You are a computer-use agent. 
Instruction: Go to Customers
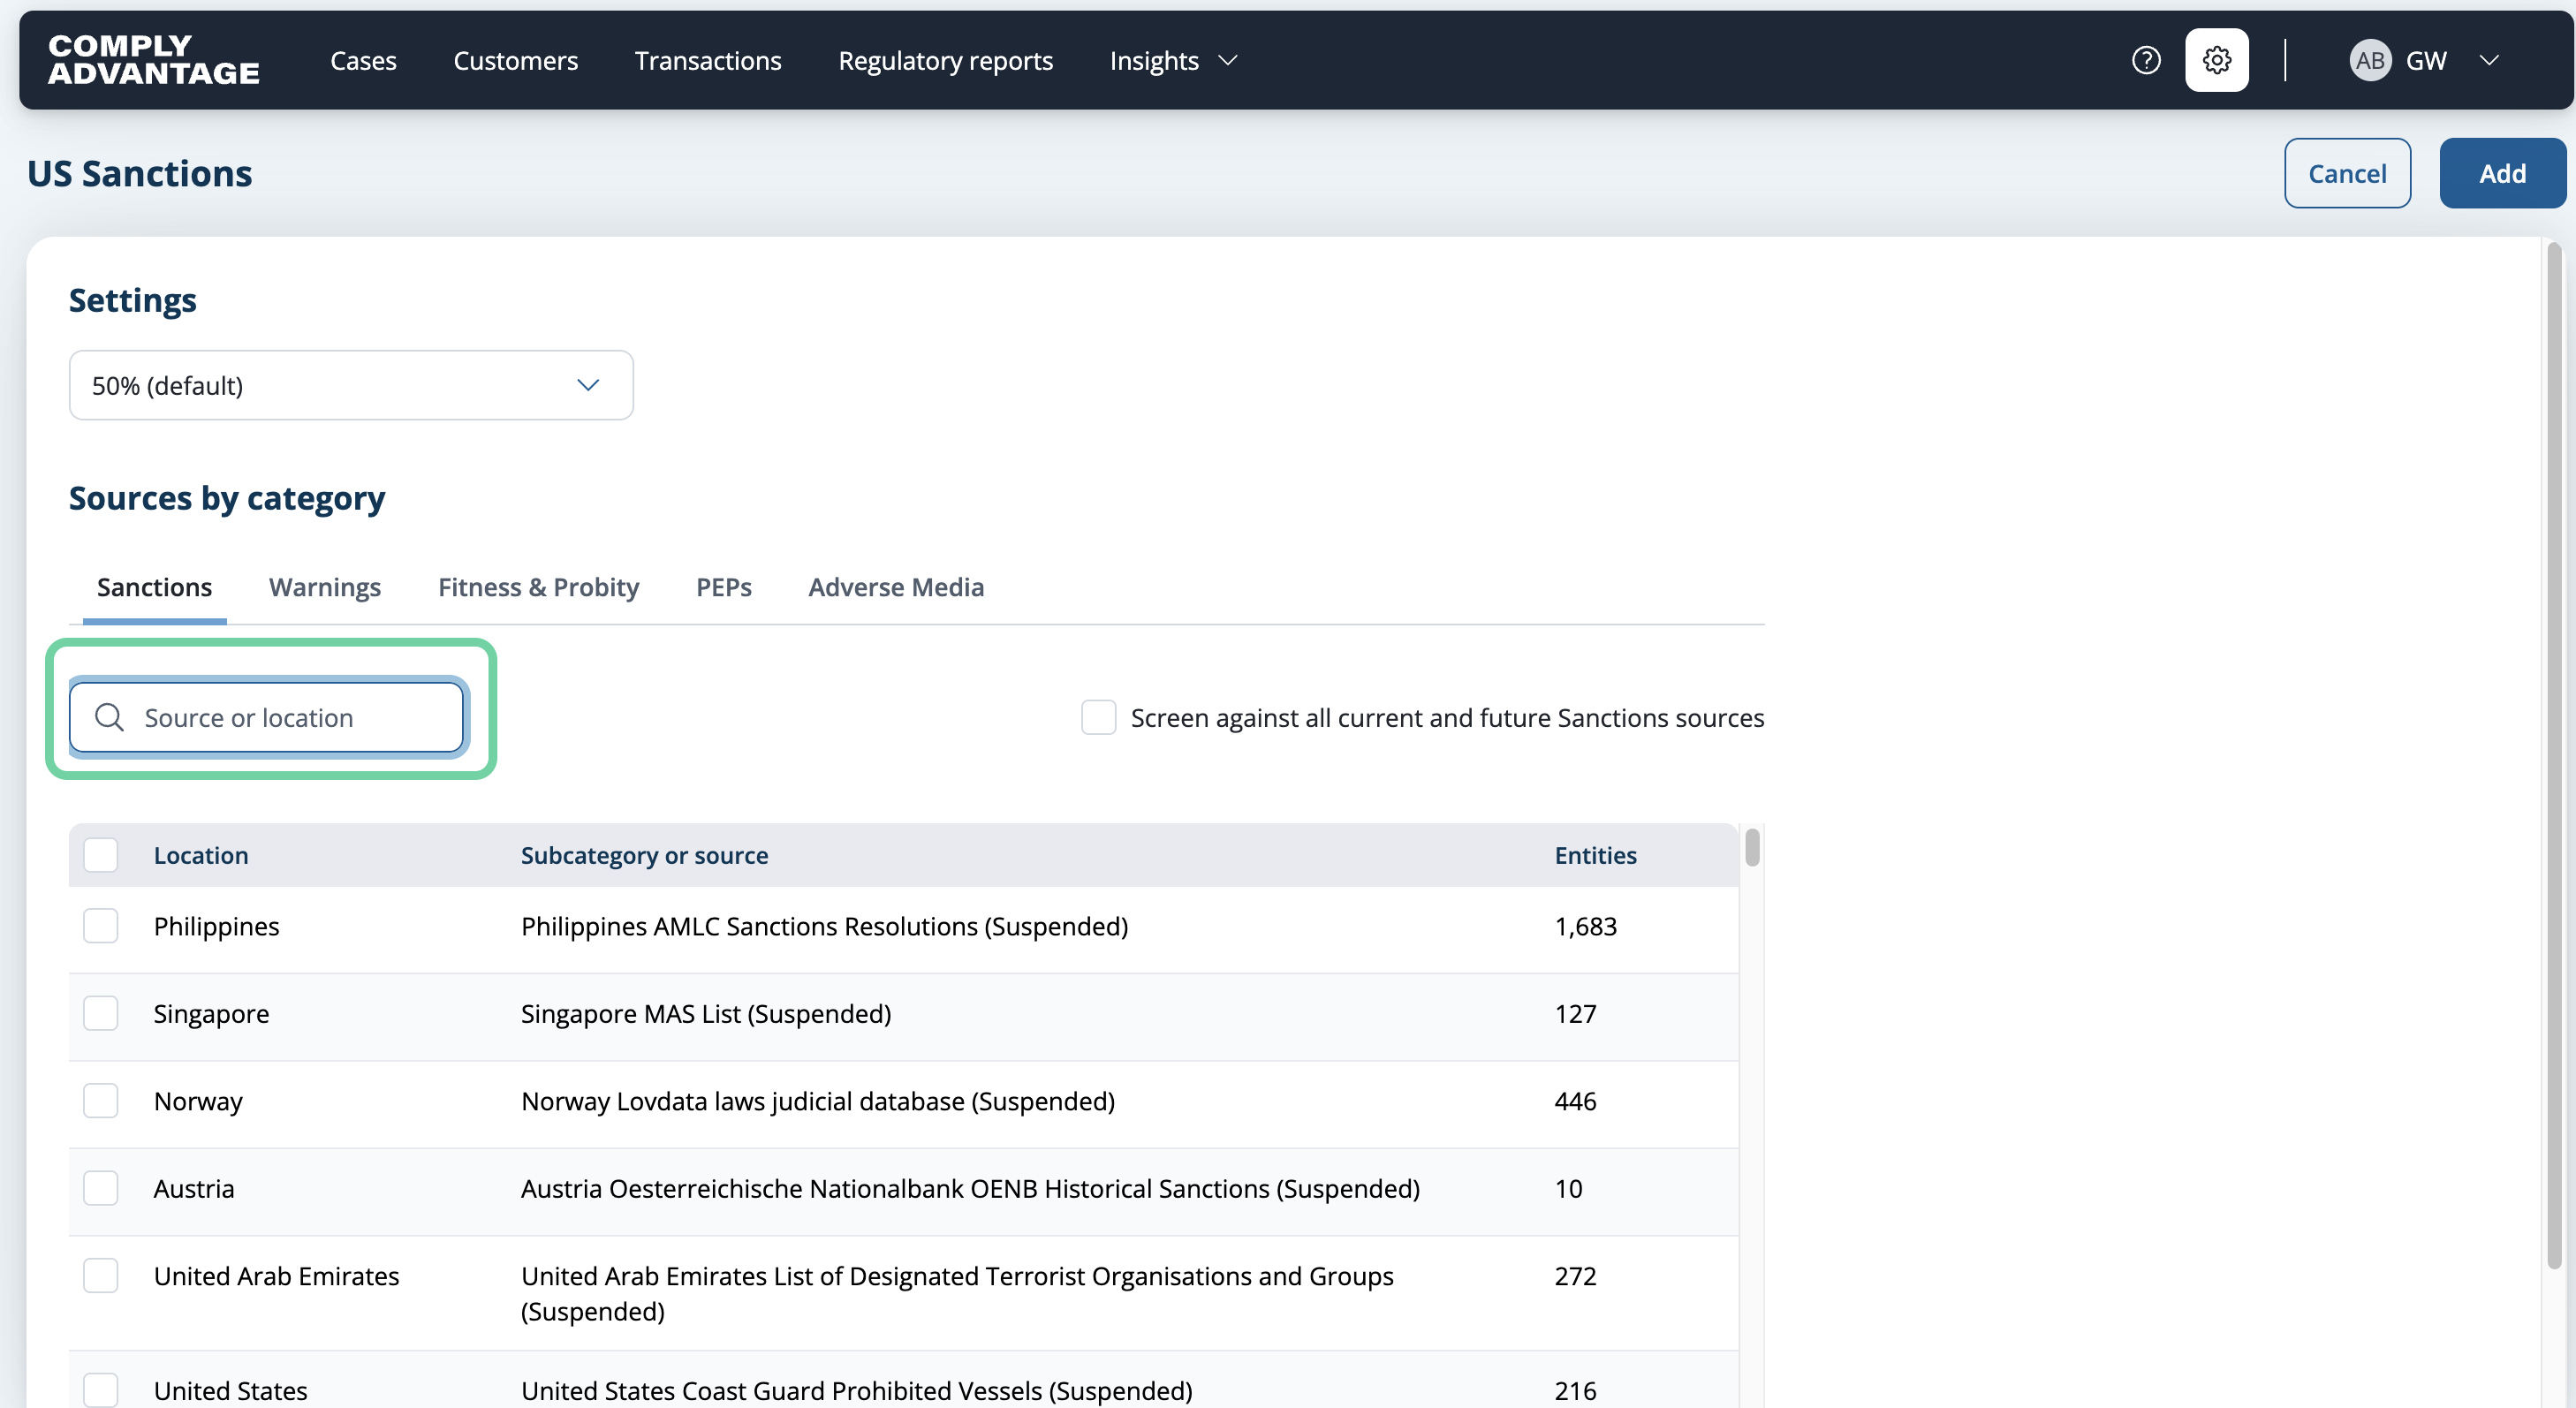pyautogui.click(x=516, y=61)
